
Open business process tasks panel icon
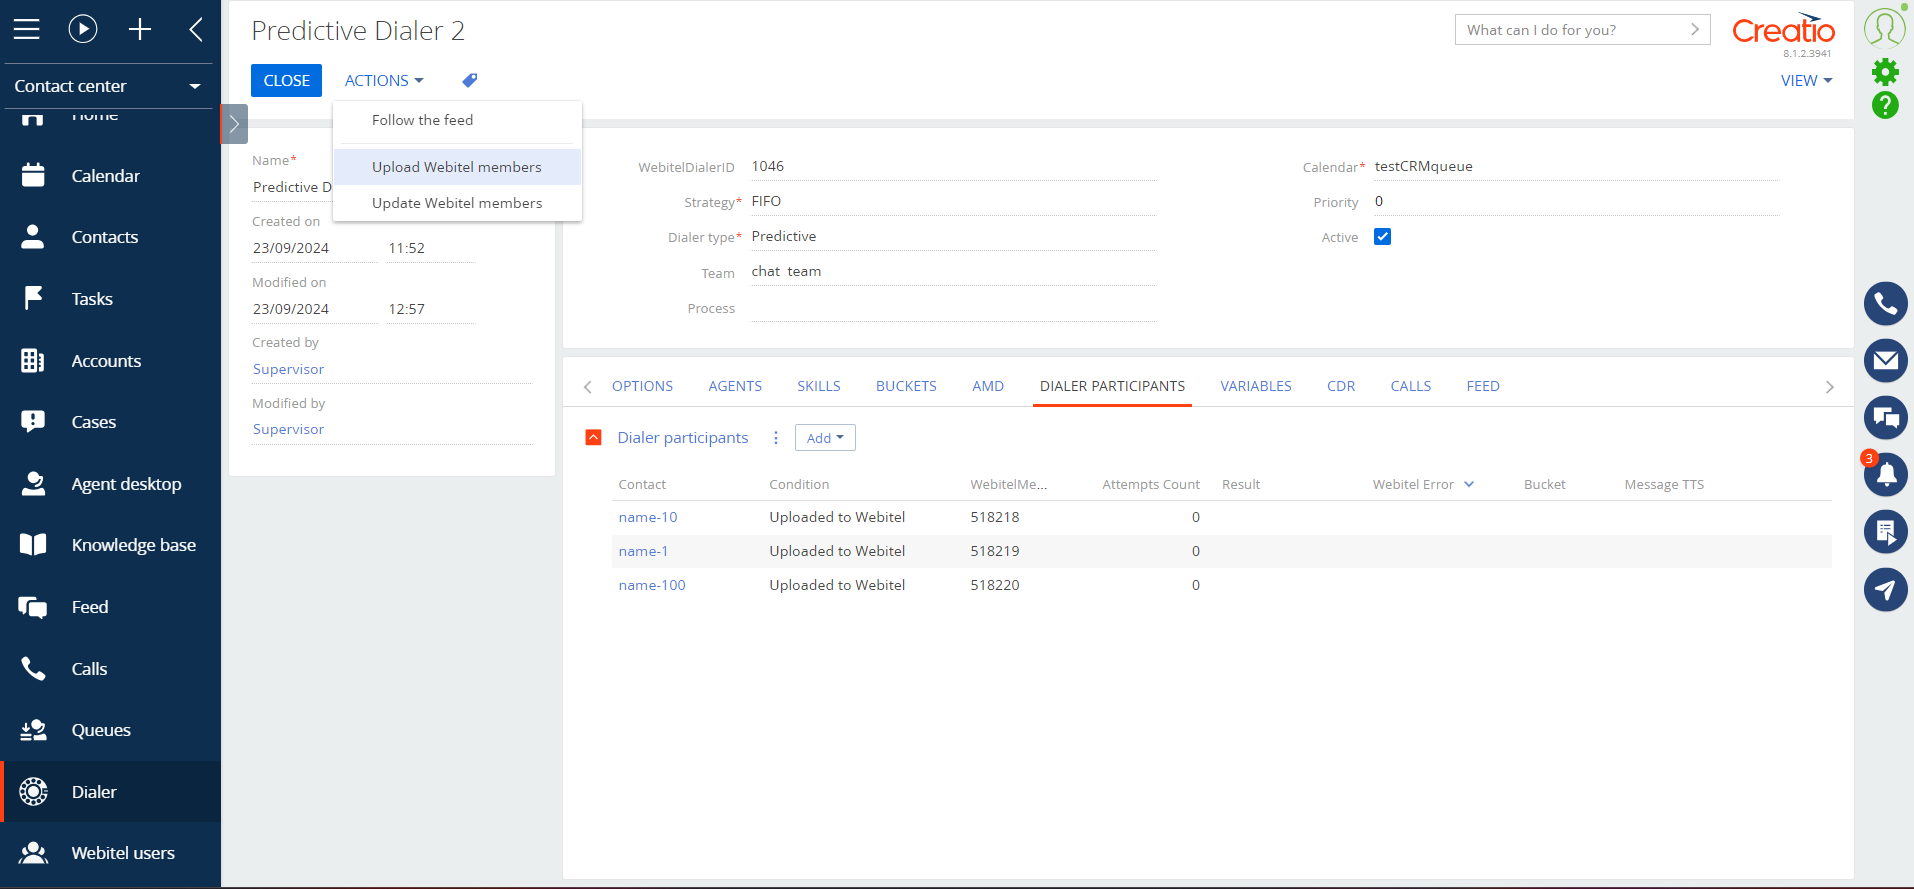1885,532
